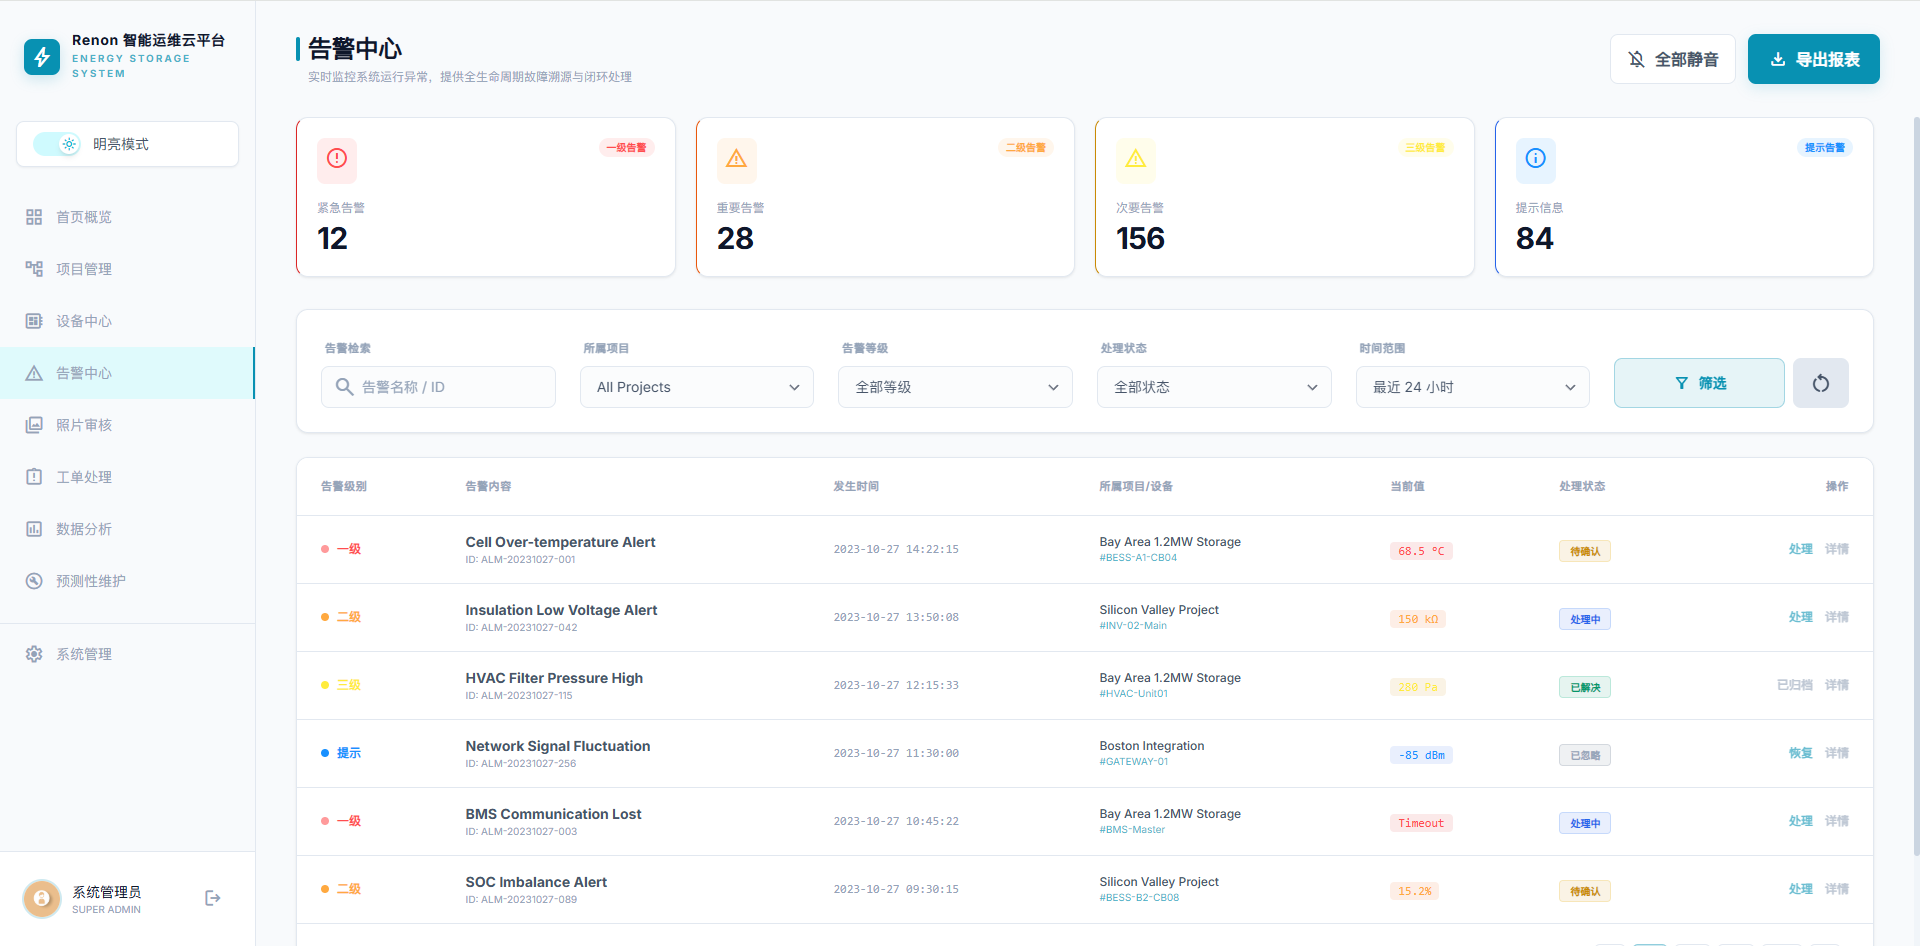The width and height of the screenshot is (1920, 946).
Task: Click the reset filter refresh icon
Action: [1820, 383]
